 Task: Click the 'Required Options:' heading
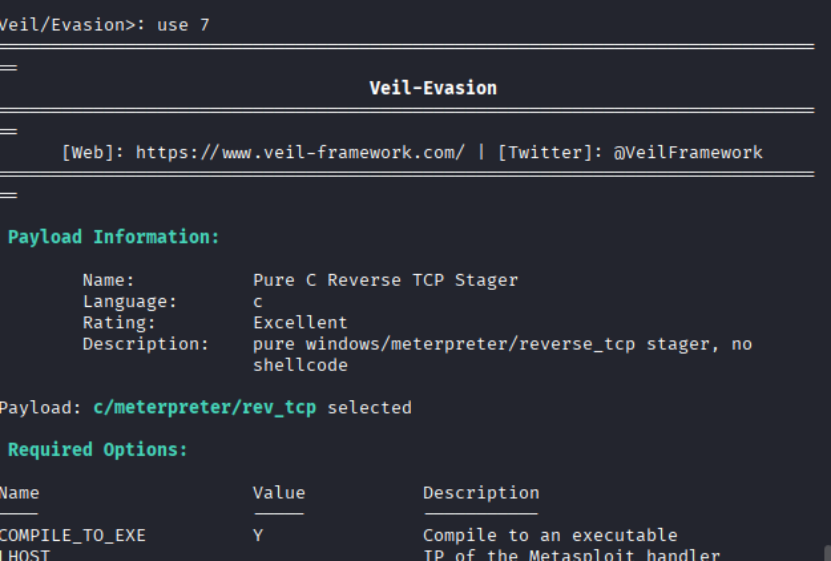pyautogui.click(x=98, y=450)
